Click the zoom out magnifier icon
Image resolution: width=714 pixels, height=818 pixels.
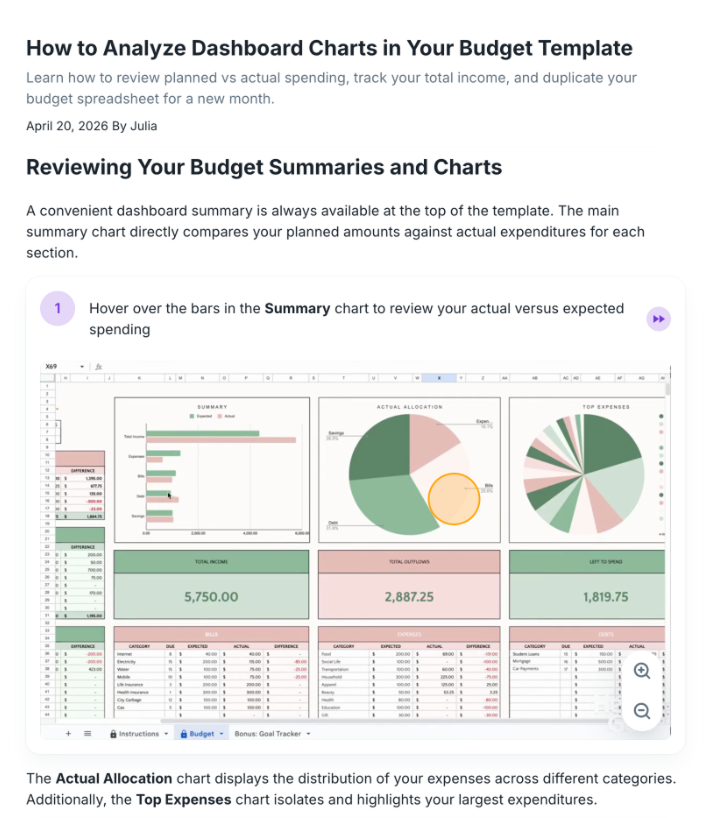point(642,711)
